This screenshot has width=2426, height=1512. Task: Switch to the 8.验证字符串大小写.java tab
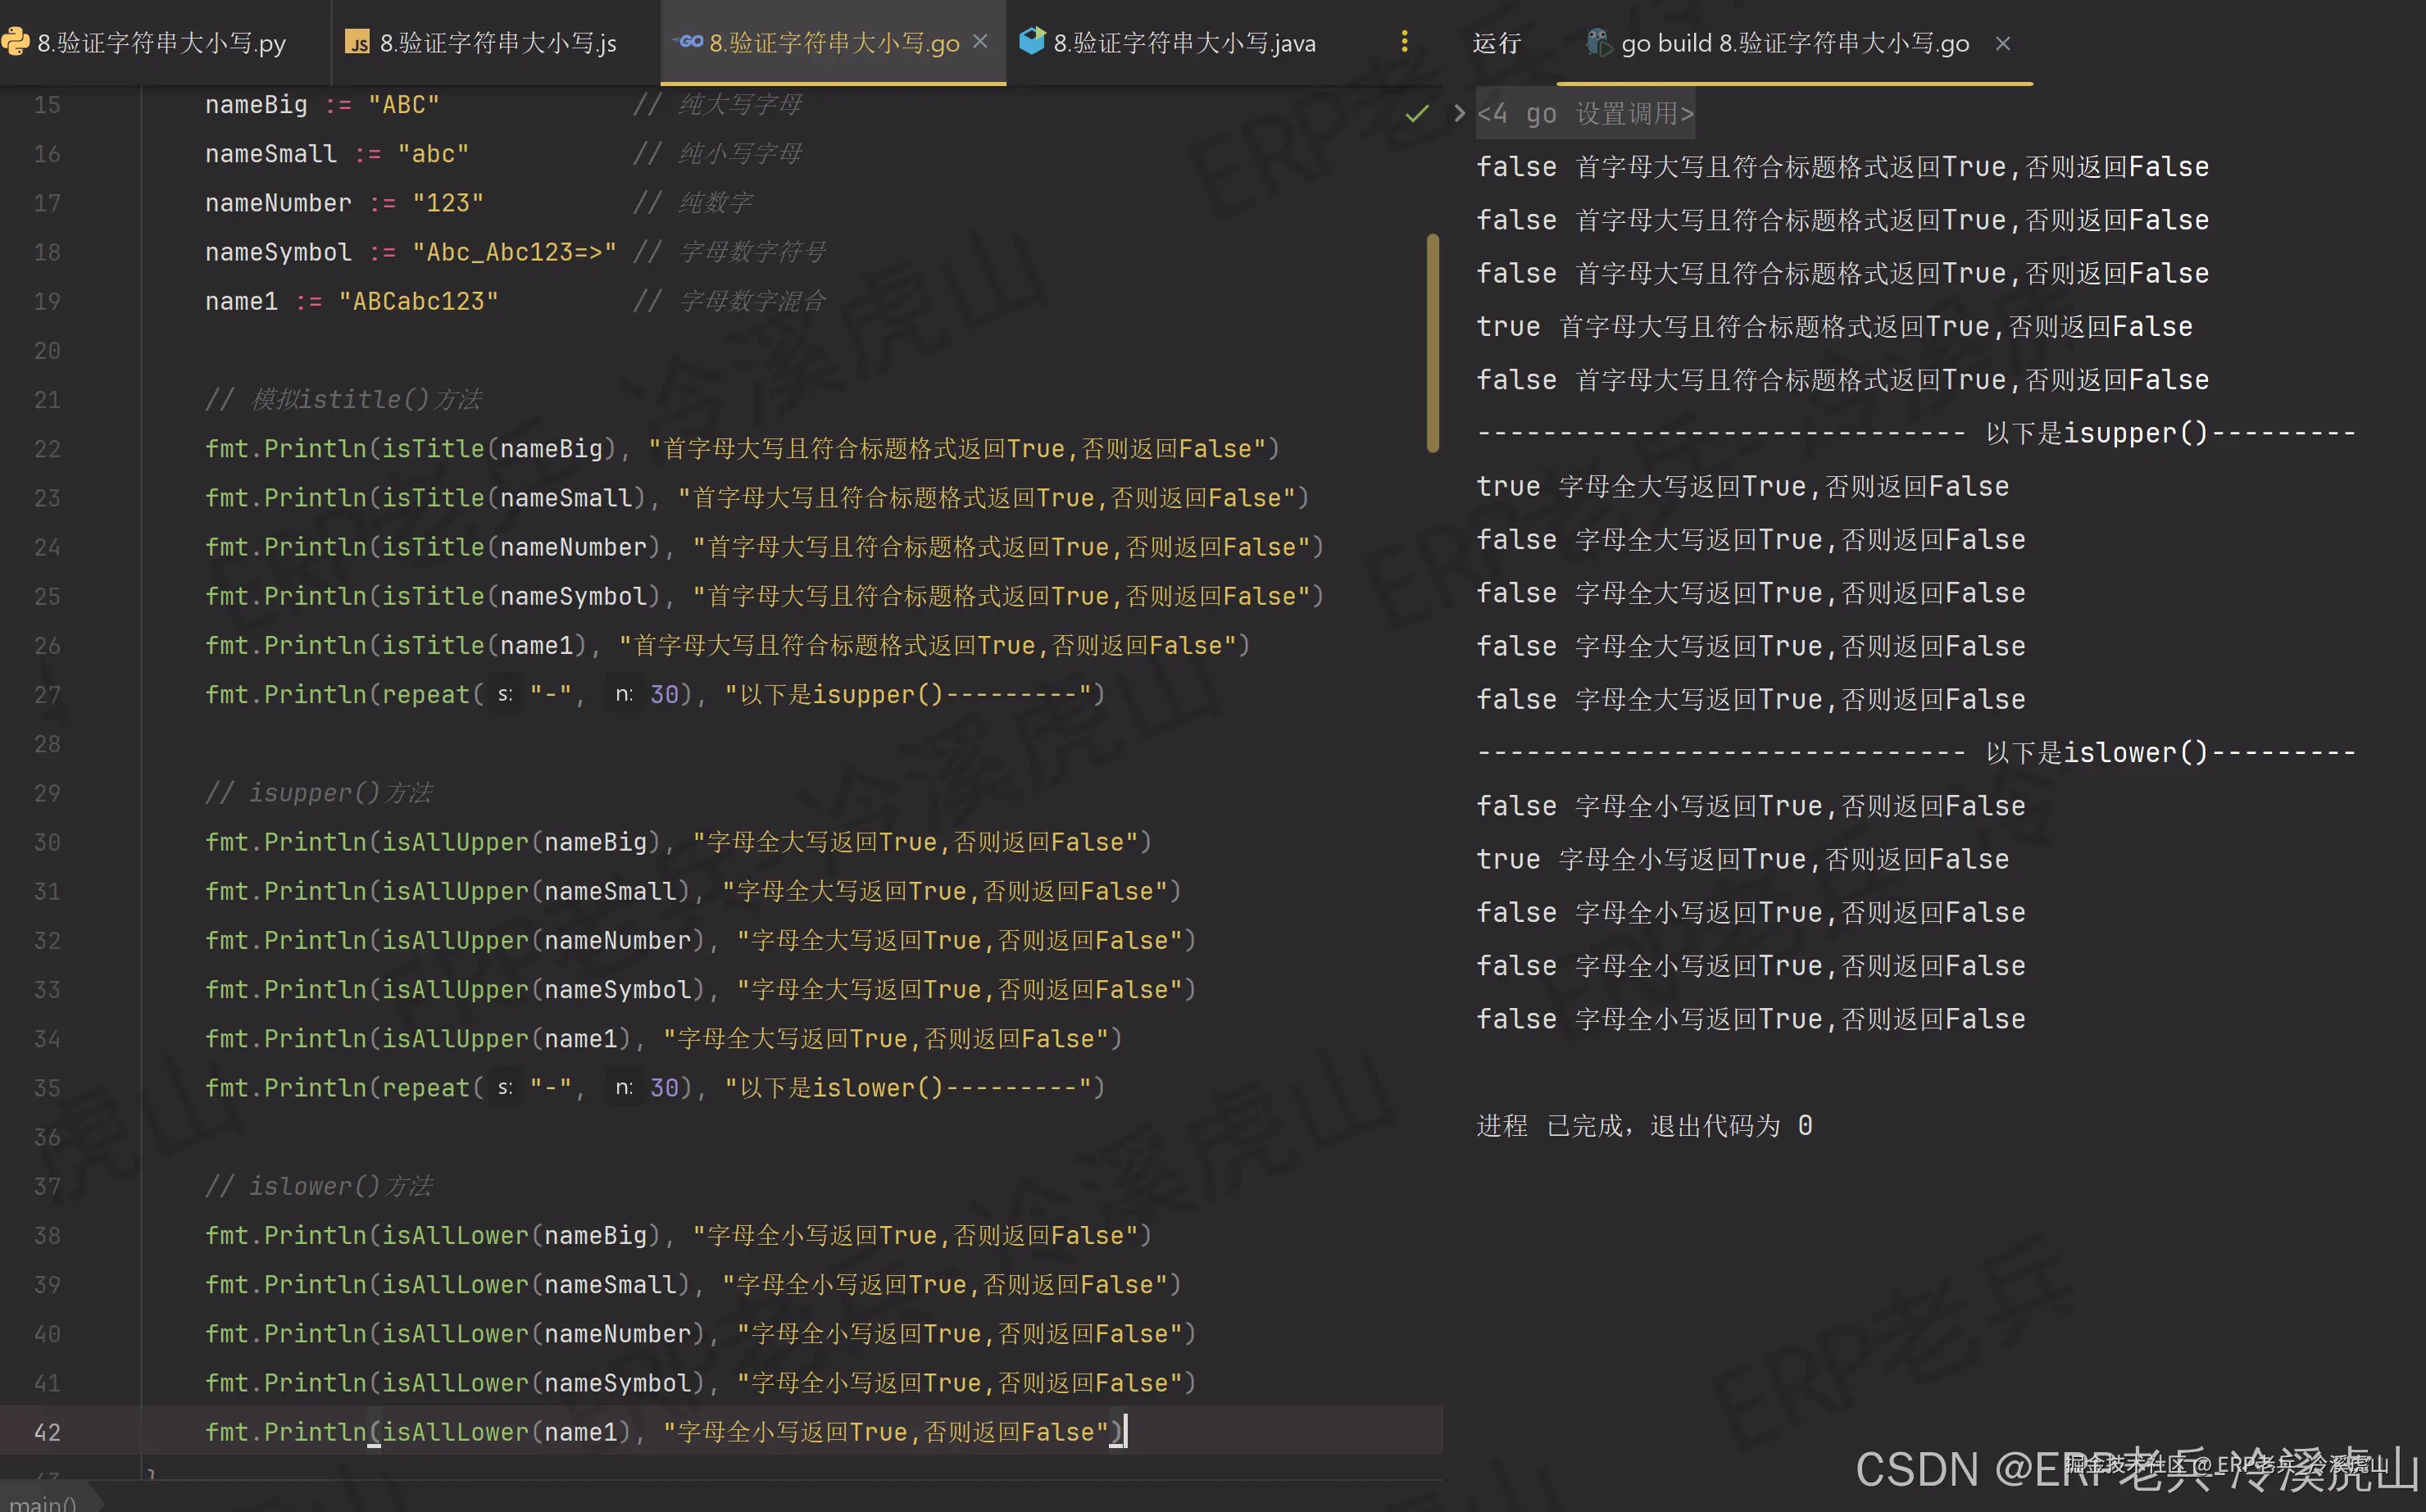pos(1184,43)
